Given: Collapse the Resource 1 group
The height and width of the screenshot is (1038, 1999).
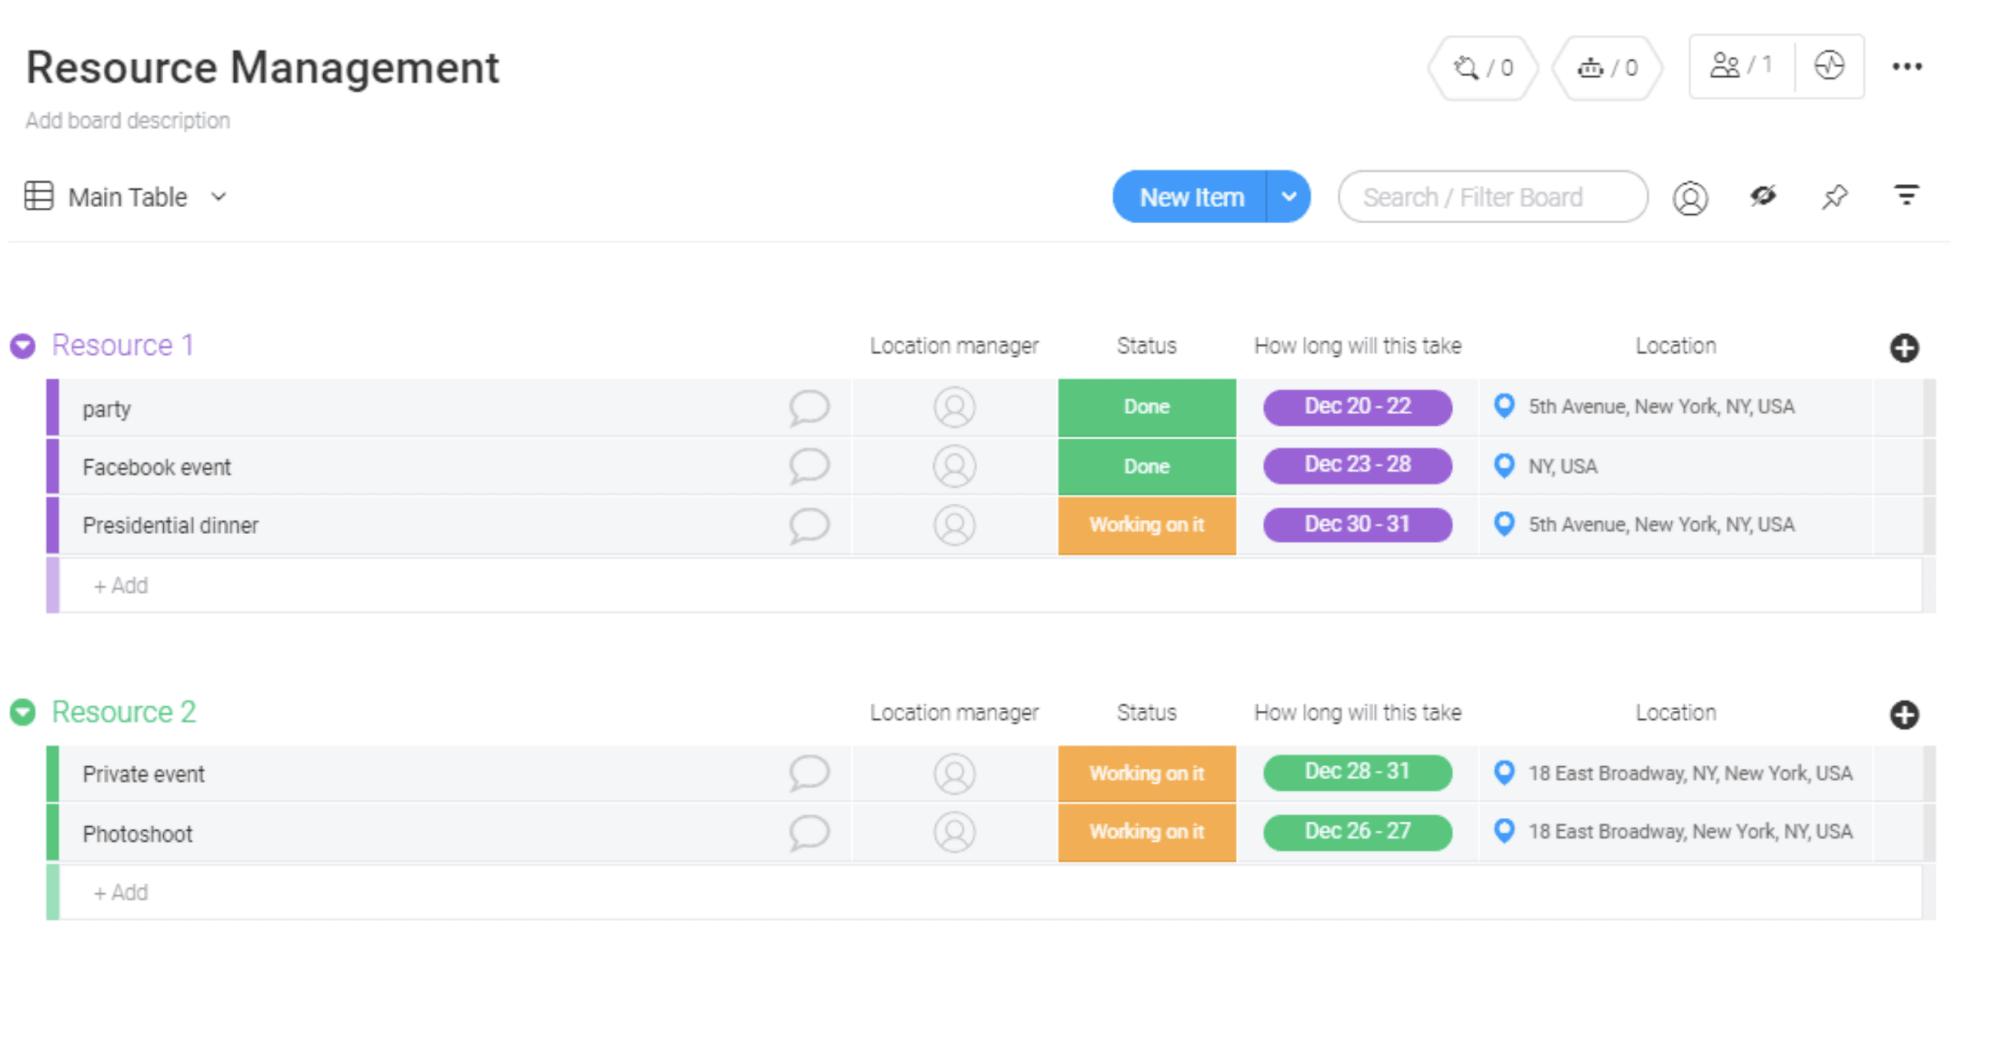Looking at the screenshot, I should tap(24, 345).
